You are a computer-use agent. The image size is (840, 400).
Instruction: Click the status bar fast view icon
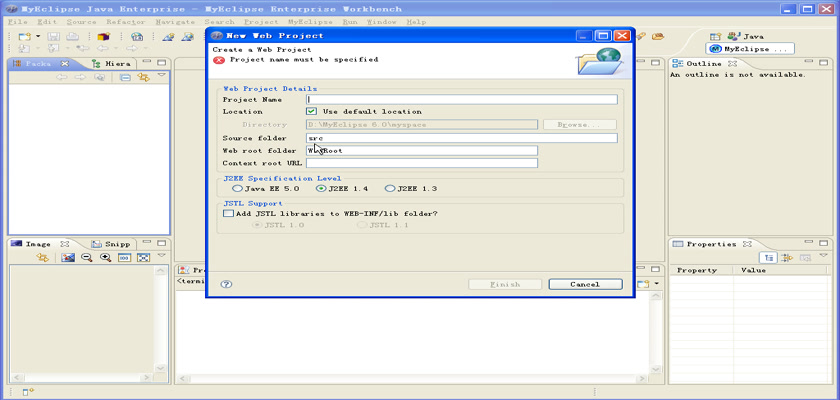click(x=28, y=392)
